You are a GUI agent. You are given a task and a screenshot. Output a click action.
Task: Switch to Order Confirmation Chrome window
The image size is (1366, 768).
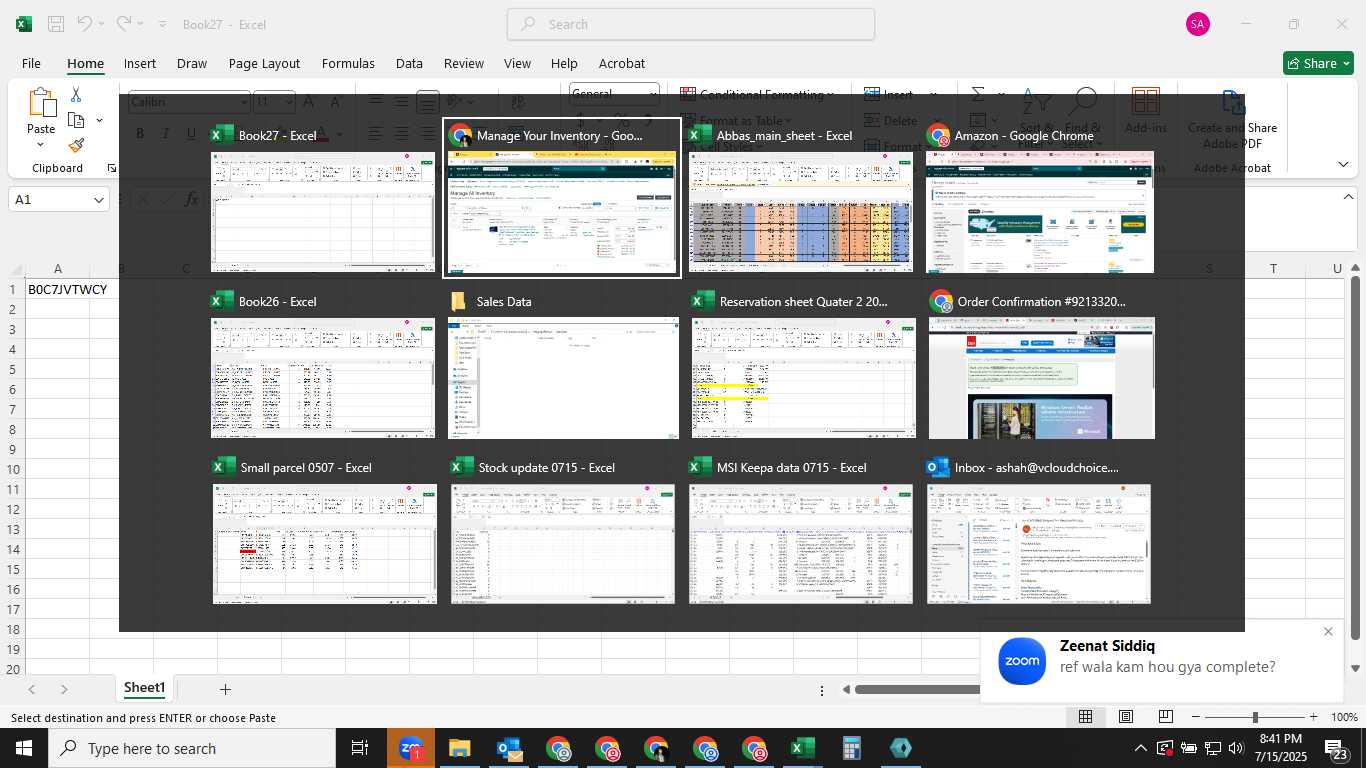[1041, 365]
